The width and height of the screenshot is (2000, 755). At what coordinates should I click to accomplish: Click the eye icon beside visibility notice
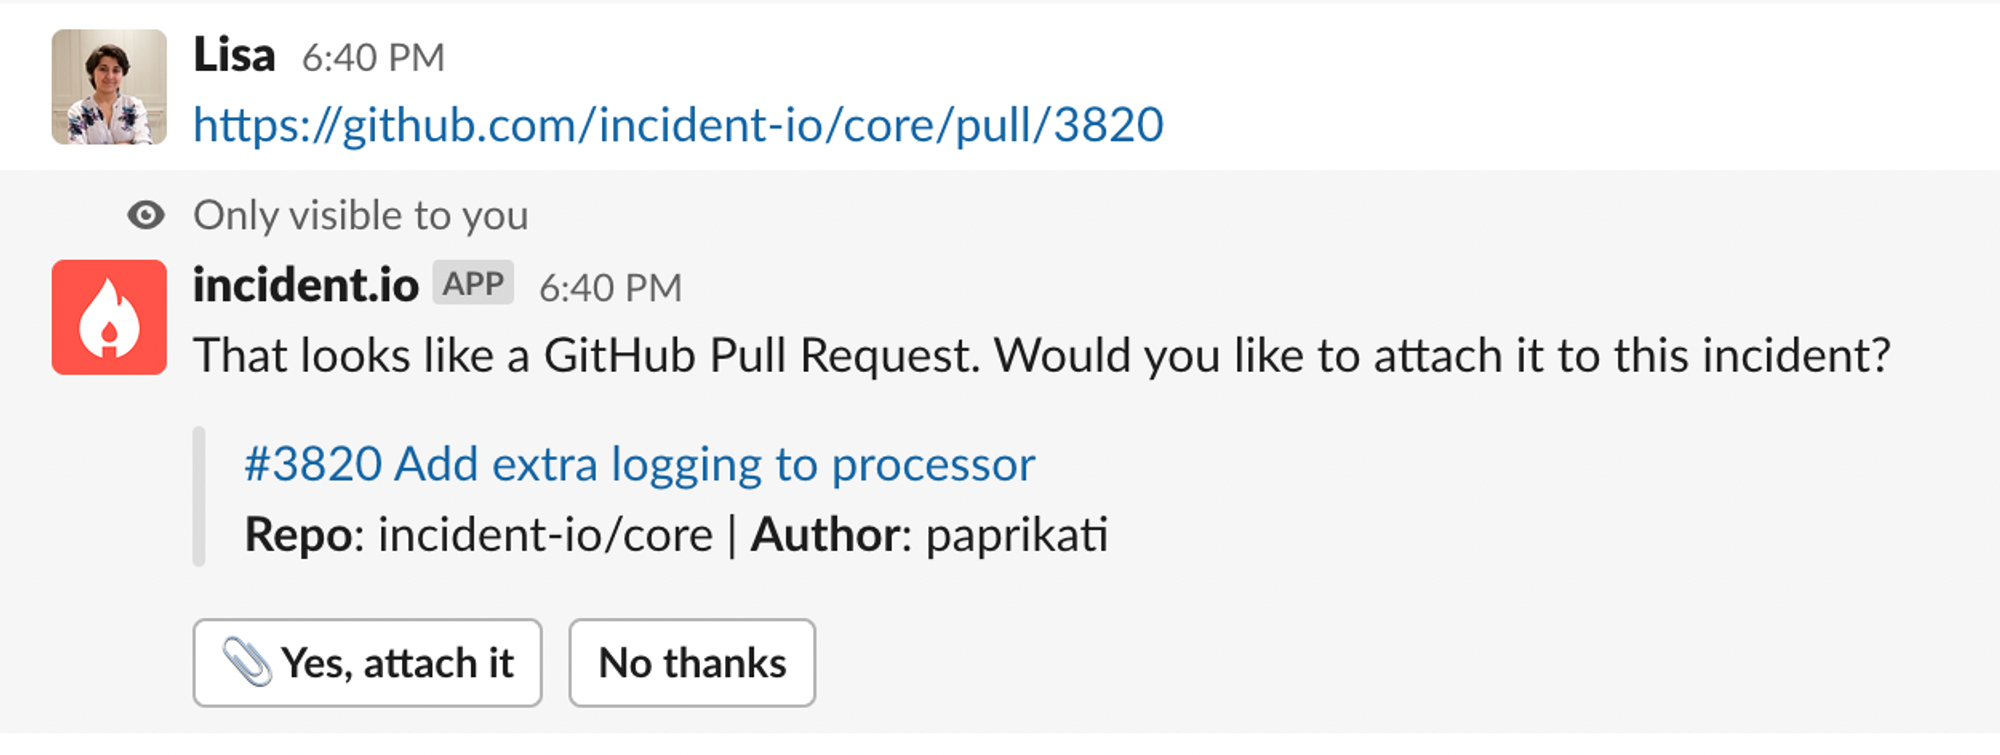[146, 215]
